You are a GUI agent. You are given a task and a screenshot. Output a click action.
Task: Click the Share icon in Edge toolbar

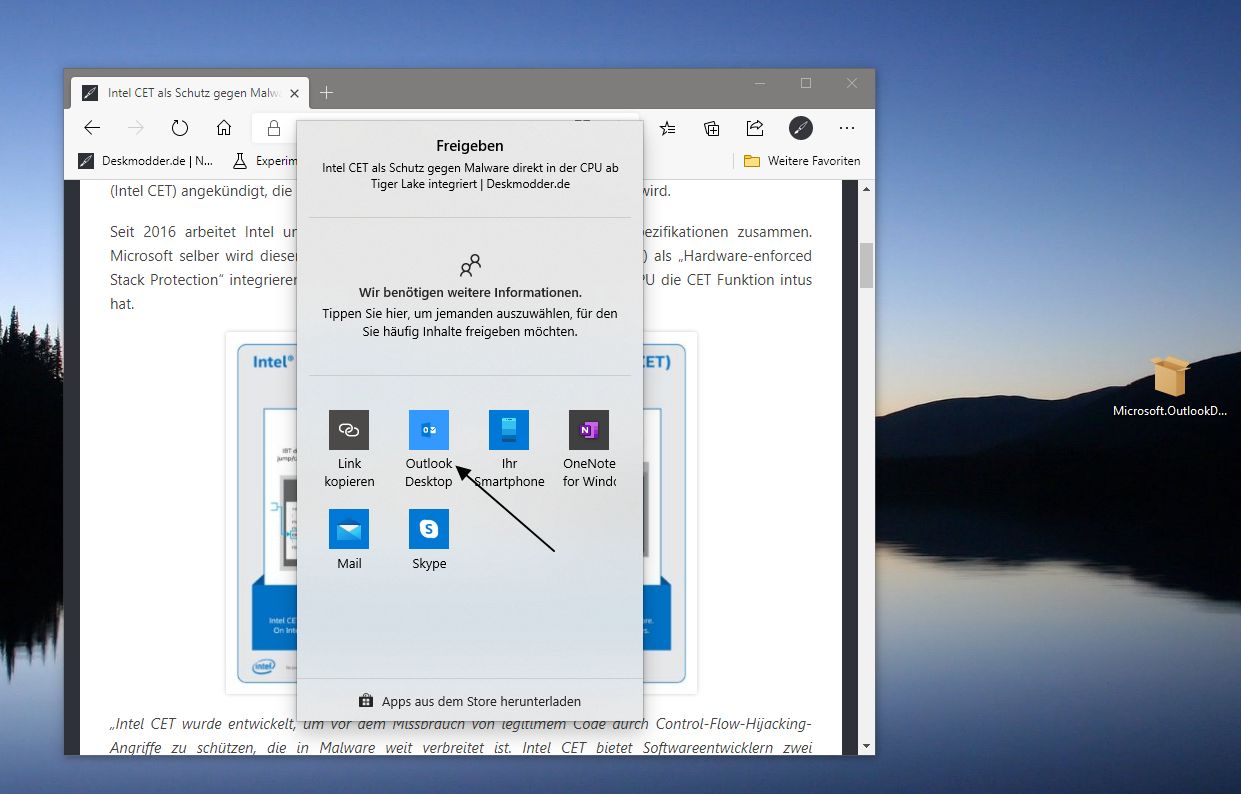[x=755, y=128]
